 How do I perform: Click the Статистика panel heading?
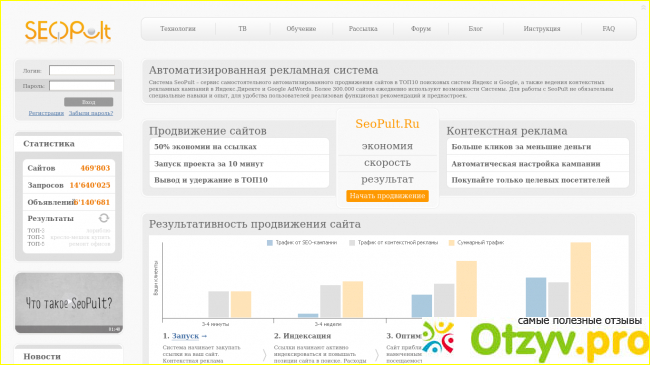pos(49,144)
